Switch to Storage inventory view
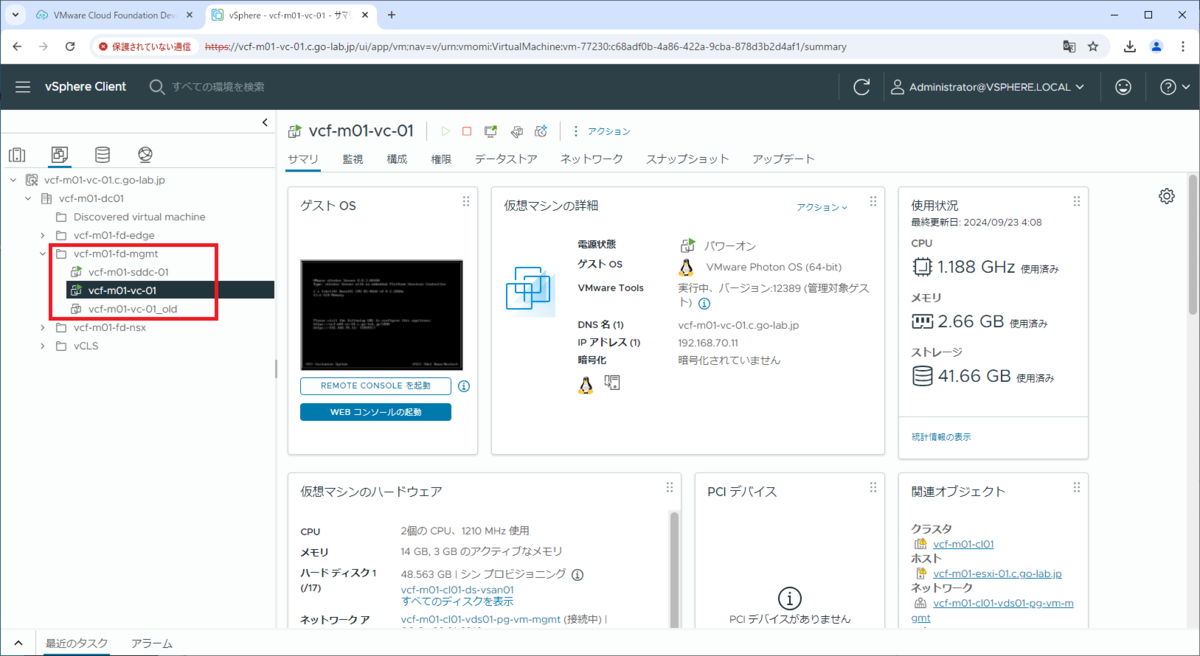This screenshot has height=656, width=1200. point(102,155)
